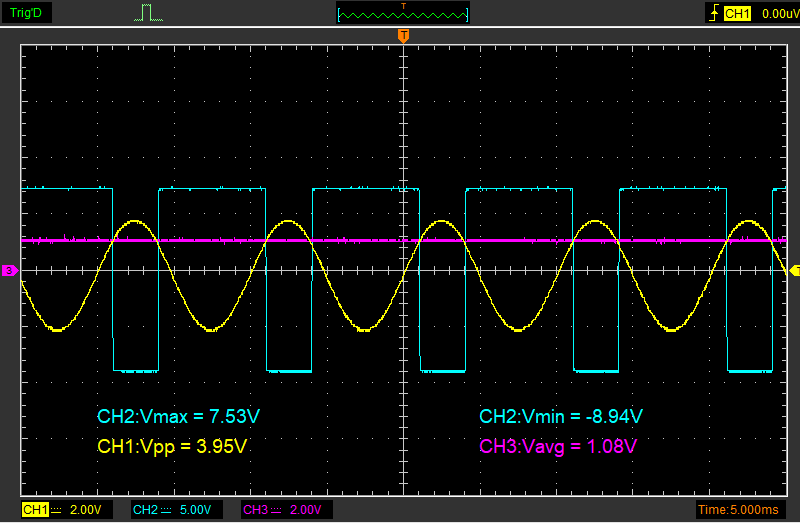Click the Trig'D status indicator
Screen dimensions: 800x524
tap(26, 13)
